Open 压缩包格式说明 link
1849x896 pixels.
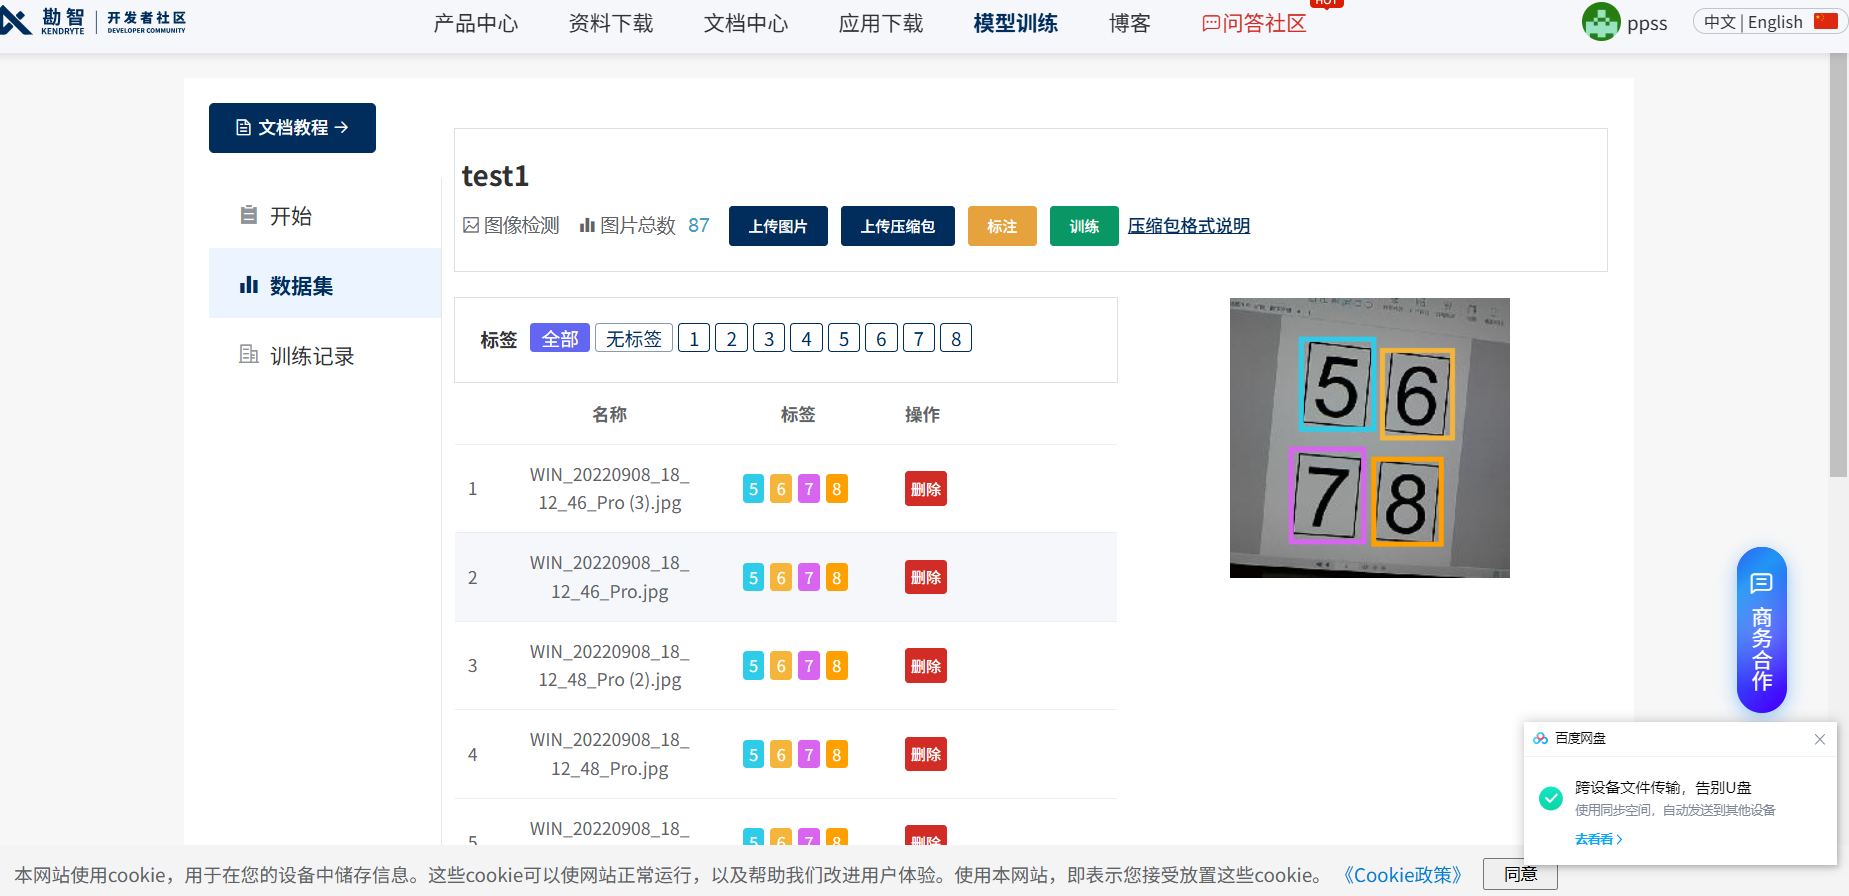coord(1189,226)
